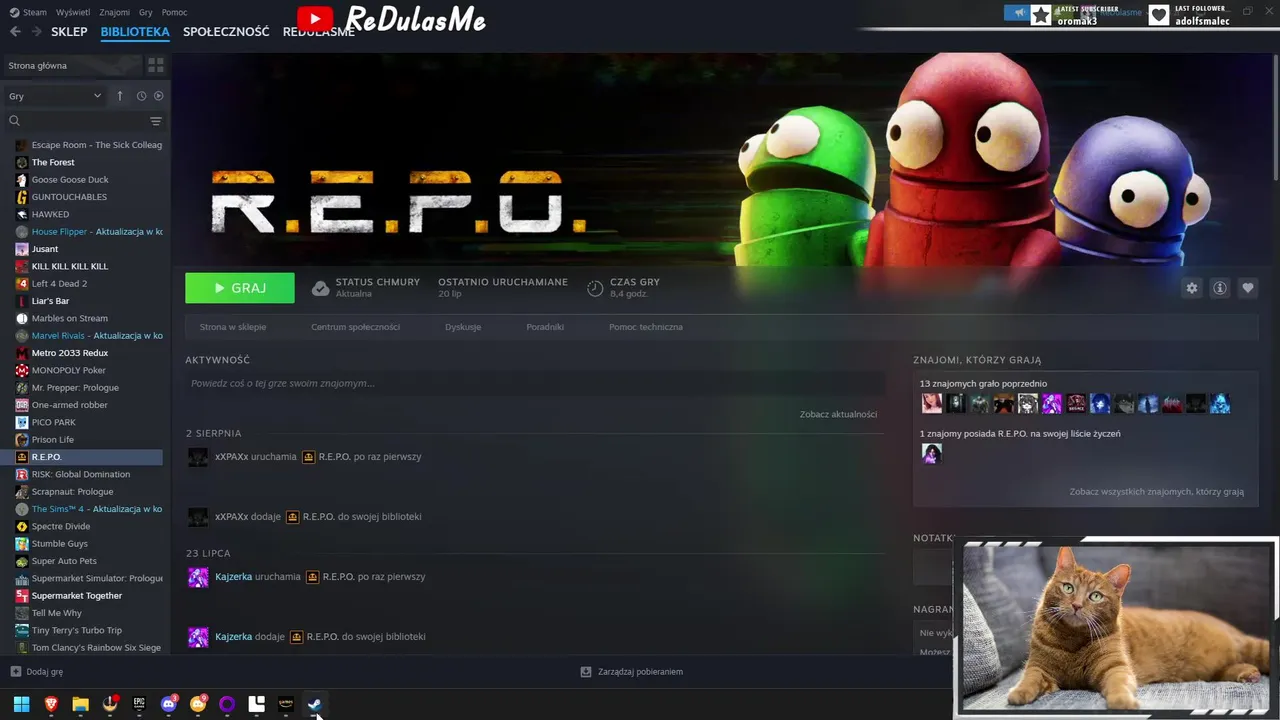The height and width of the screenshot is (720, 1280).
Task: Click the plus icon next to Dodaj grę
Action: point(15,672)
